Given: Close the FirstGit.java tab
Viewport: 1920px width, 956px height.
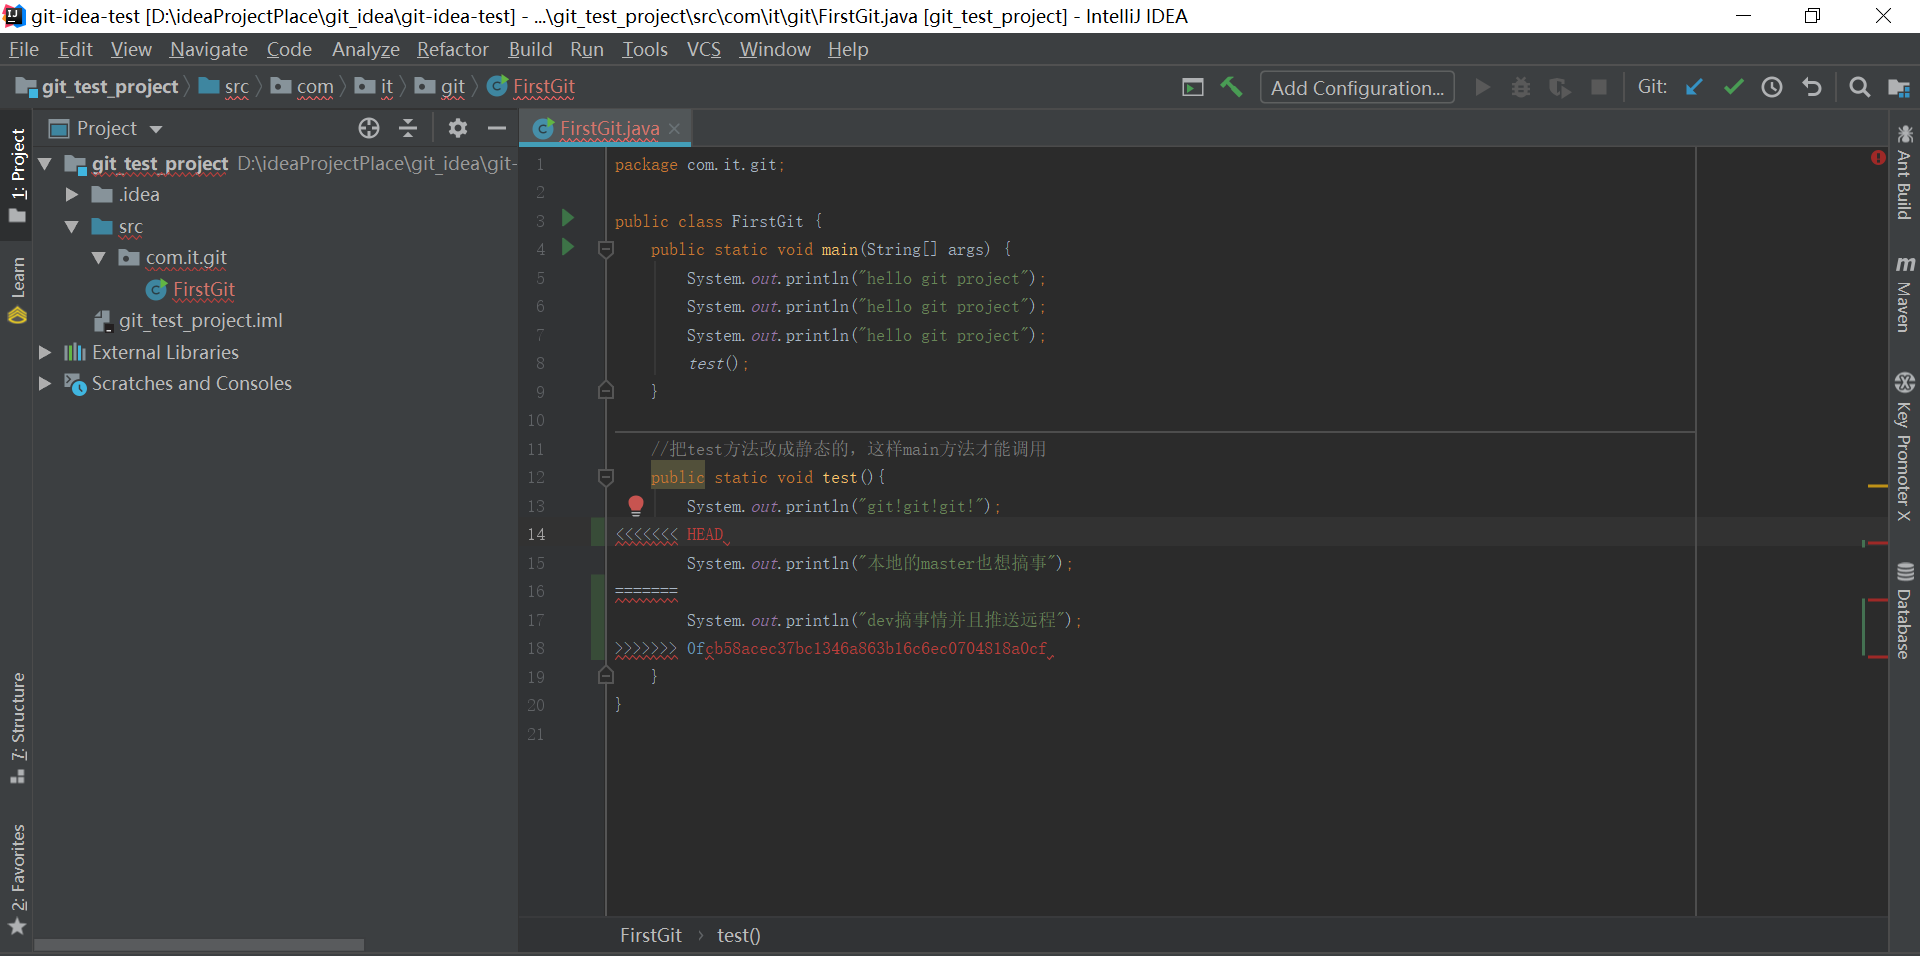Looking at the screenshot, I should click(x=674, y=128).
